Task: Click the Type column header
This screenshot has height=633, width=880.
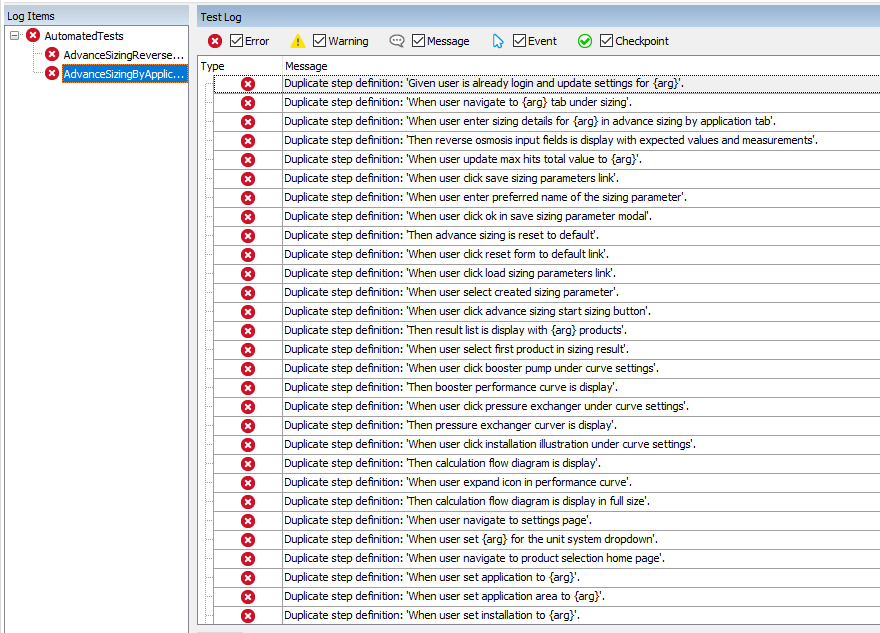Action: [213, 66]
